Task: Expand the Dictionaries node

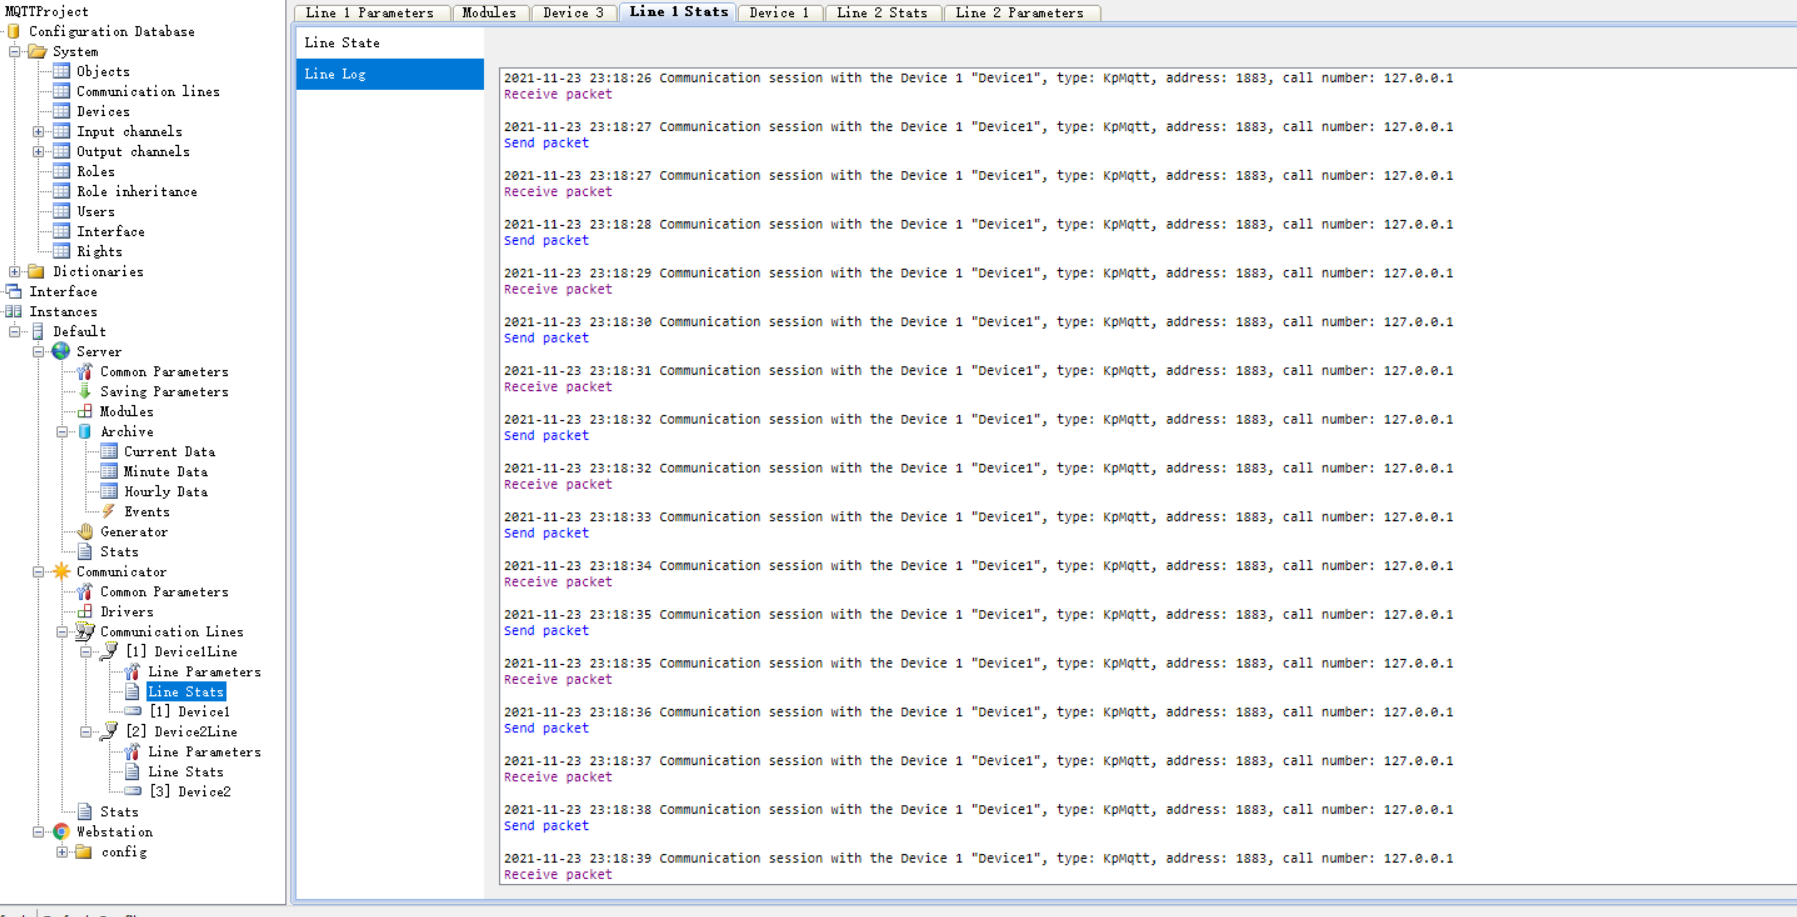Action: tap(14, 271)
